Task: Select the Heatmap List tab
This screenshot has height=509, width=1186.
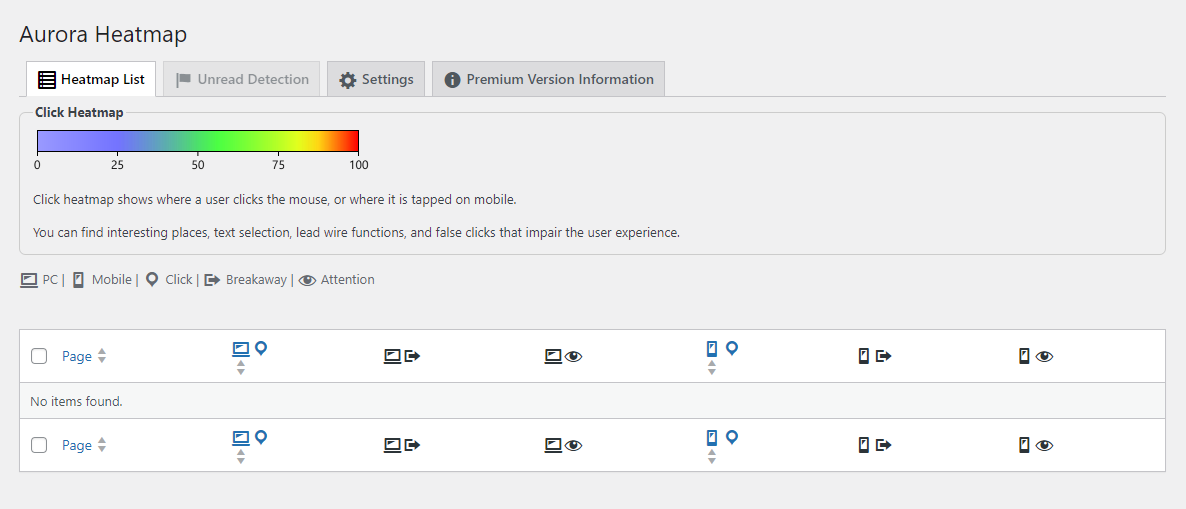Action: coord(91,80)
